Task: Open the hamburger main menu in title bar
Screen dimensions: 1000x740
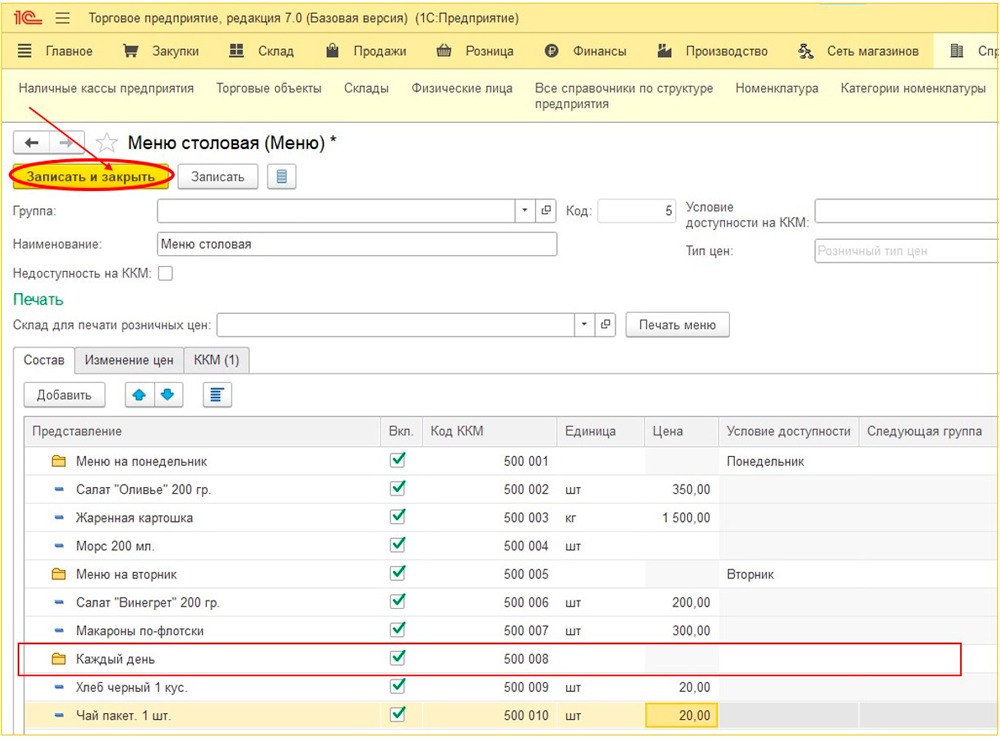Action: 62,18
